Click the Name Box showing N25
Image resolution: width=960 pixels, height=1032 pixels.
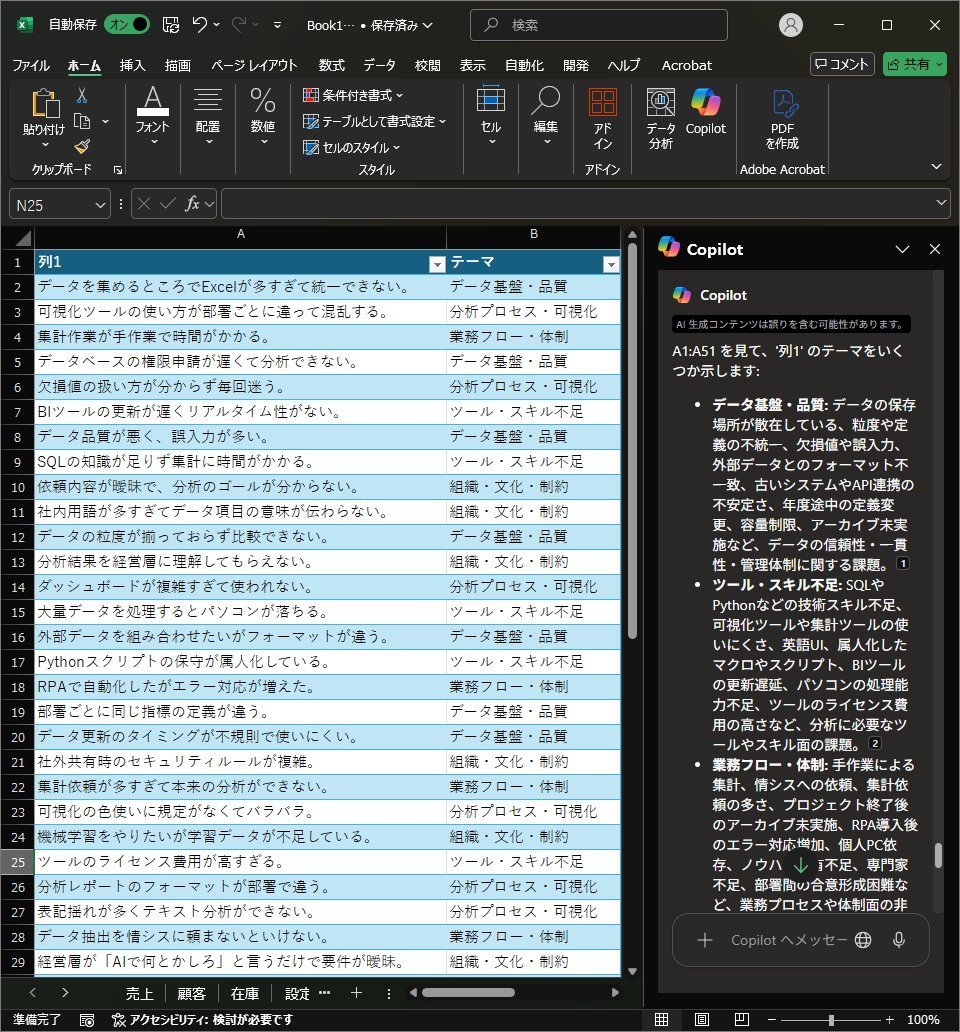(x=59, y=205)
